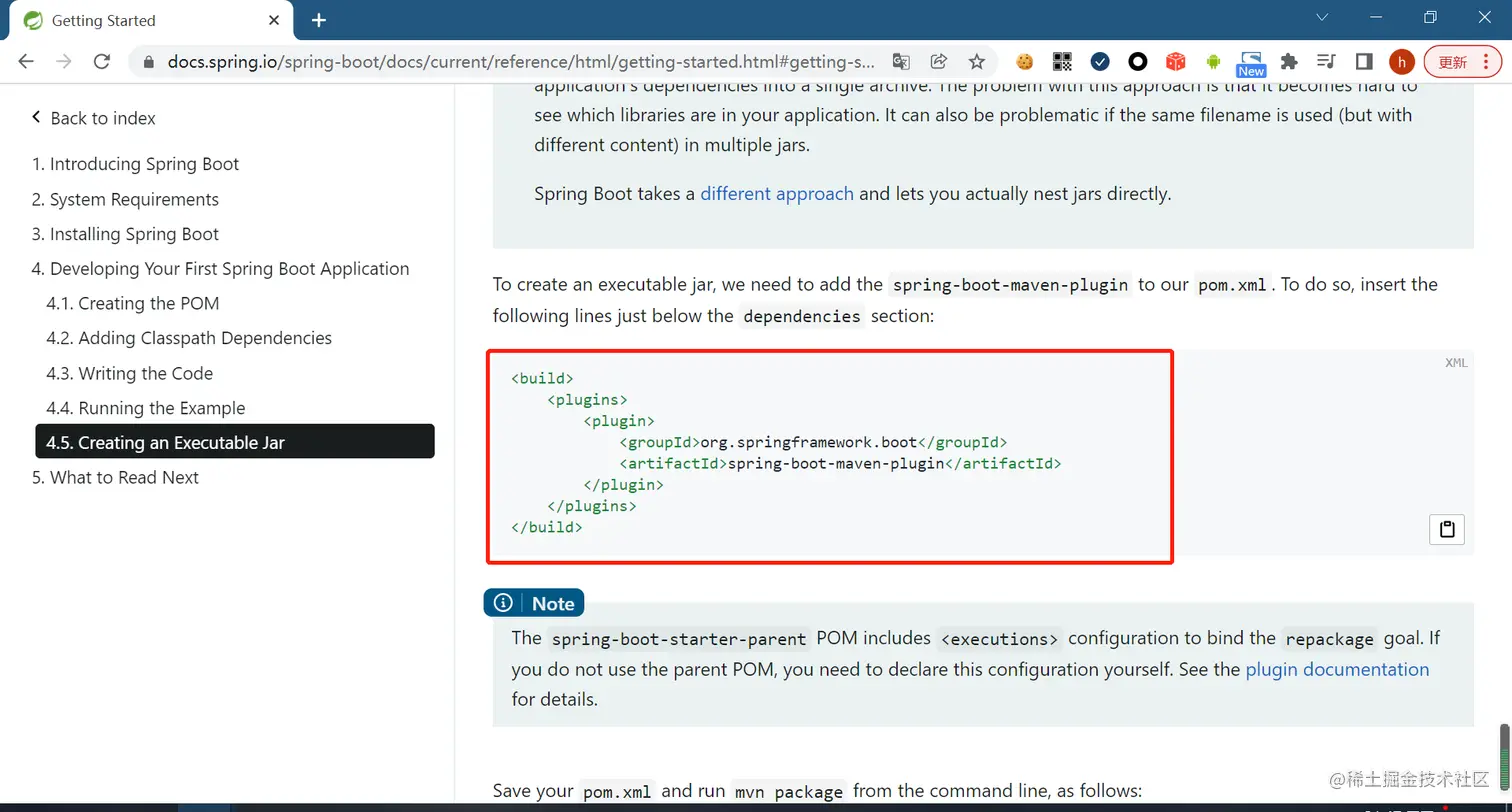This screenshot has width=1512, height=812.
Task: Open the profile avatar labeled h
Action: pyautogui.click(x=1402, y=61)
